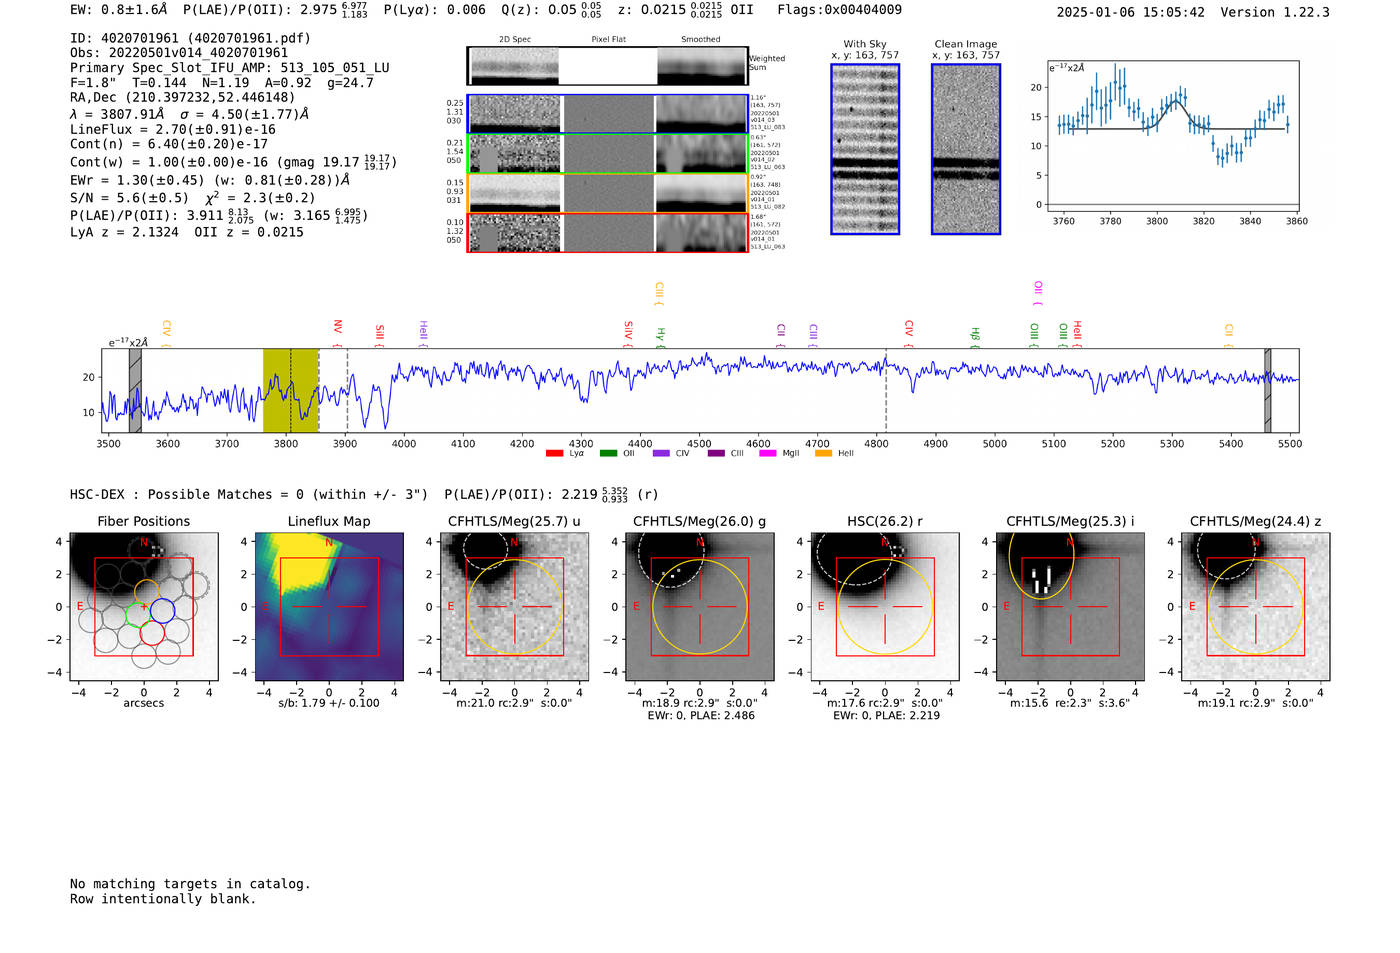Screen dimensions: 1400x953
Task: Open the CFHTLS/Meg(25.7) u cutout
Action: click(x=514, y=607)
